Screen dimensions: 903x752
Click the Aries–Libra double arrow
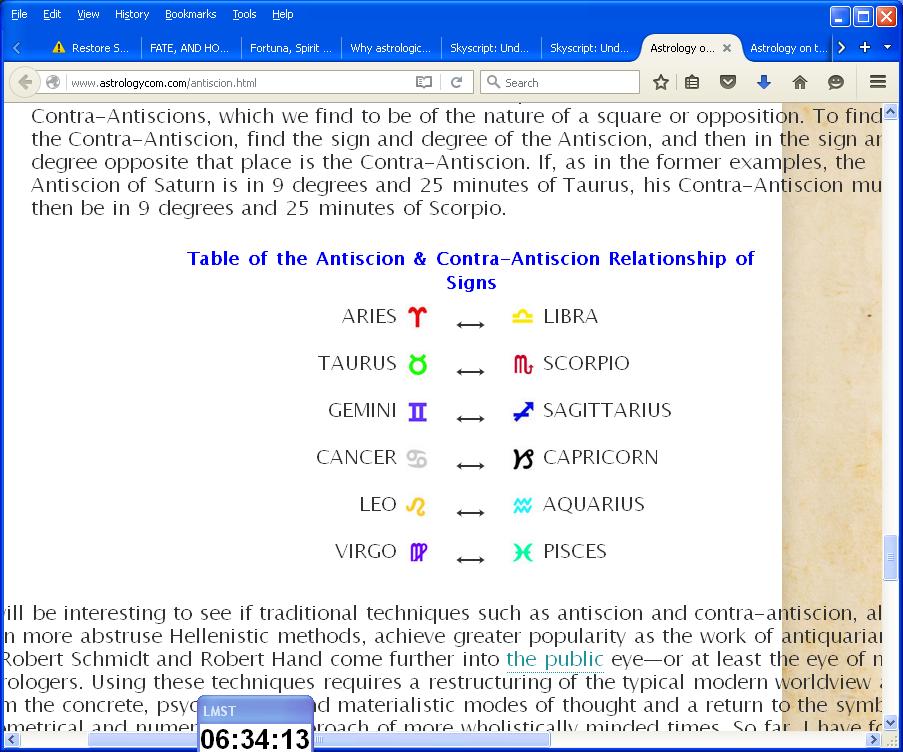point(470,325)
